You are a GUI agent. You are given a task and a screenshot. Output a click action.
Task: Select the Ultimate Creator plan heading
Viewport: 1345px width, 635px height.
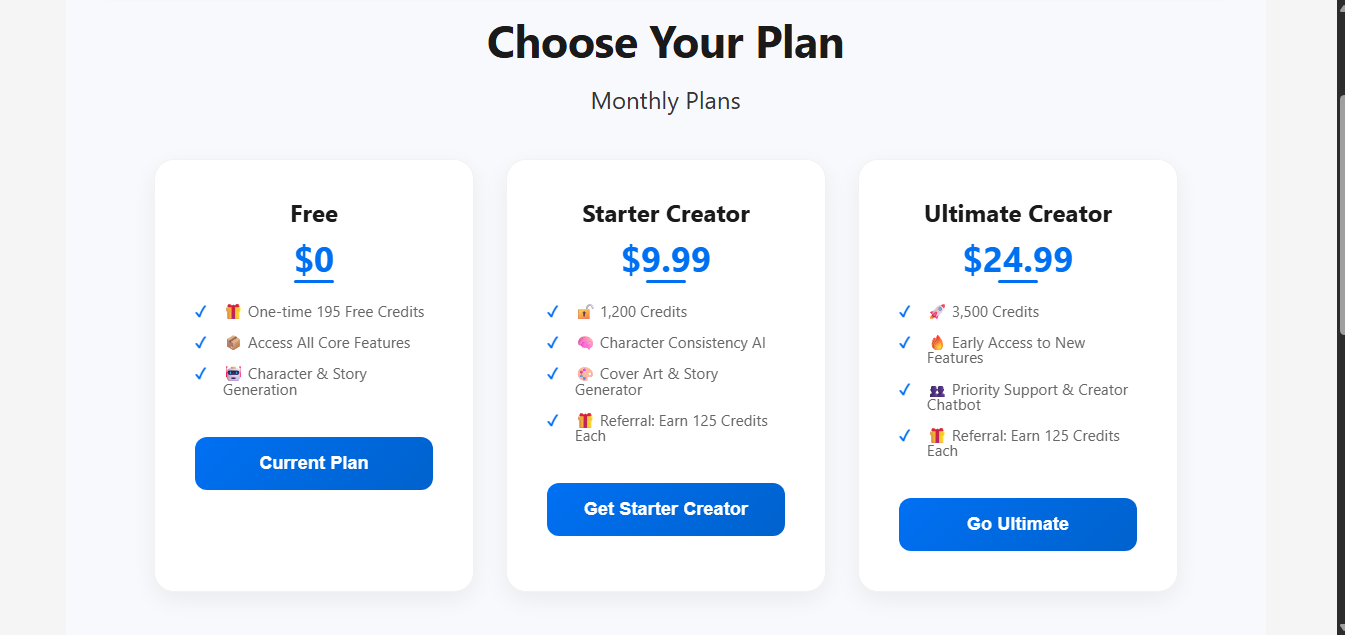tap(1017, 213)
